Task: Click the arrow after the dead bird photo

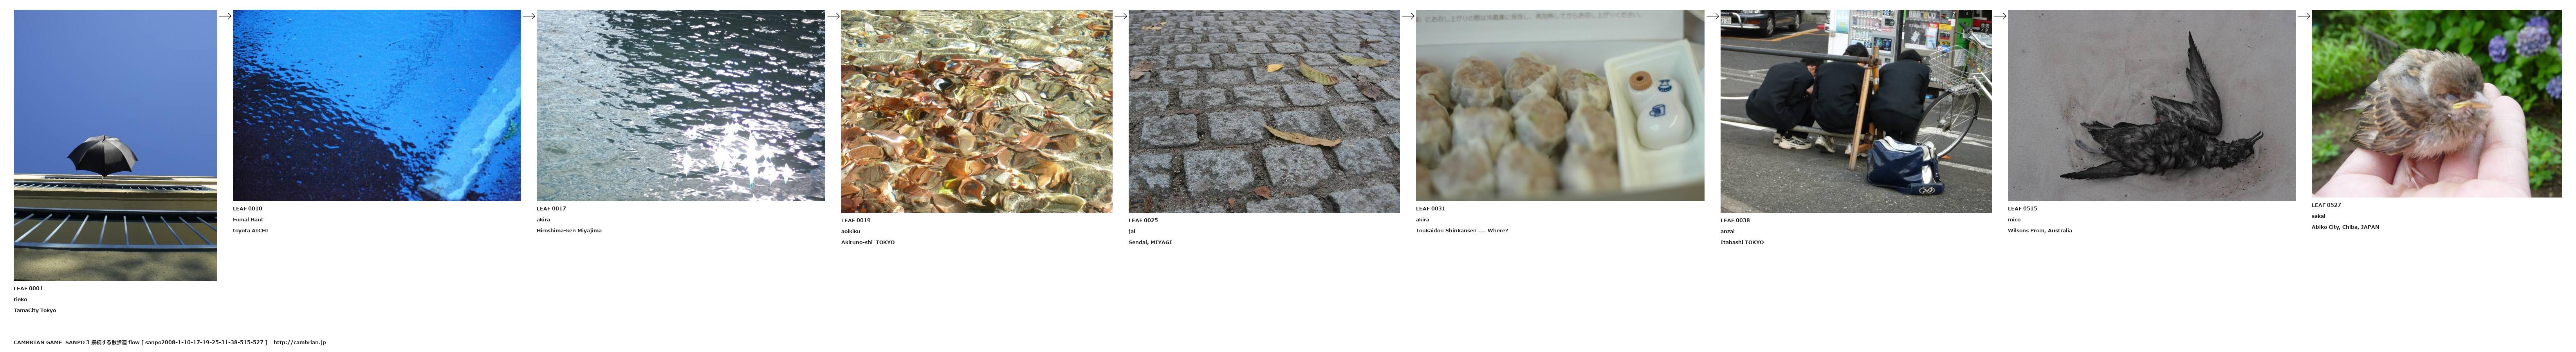Action: pos(2304,16)
